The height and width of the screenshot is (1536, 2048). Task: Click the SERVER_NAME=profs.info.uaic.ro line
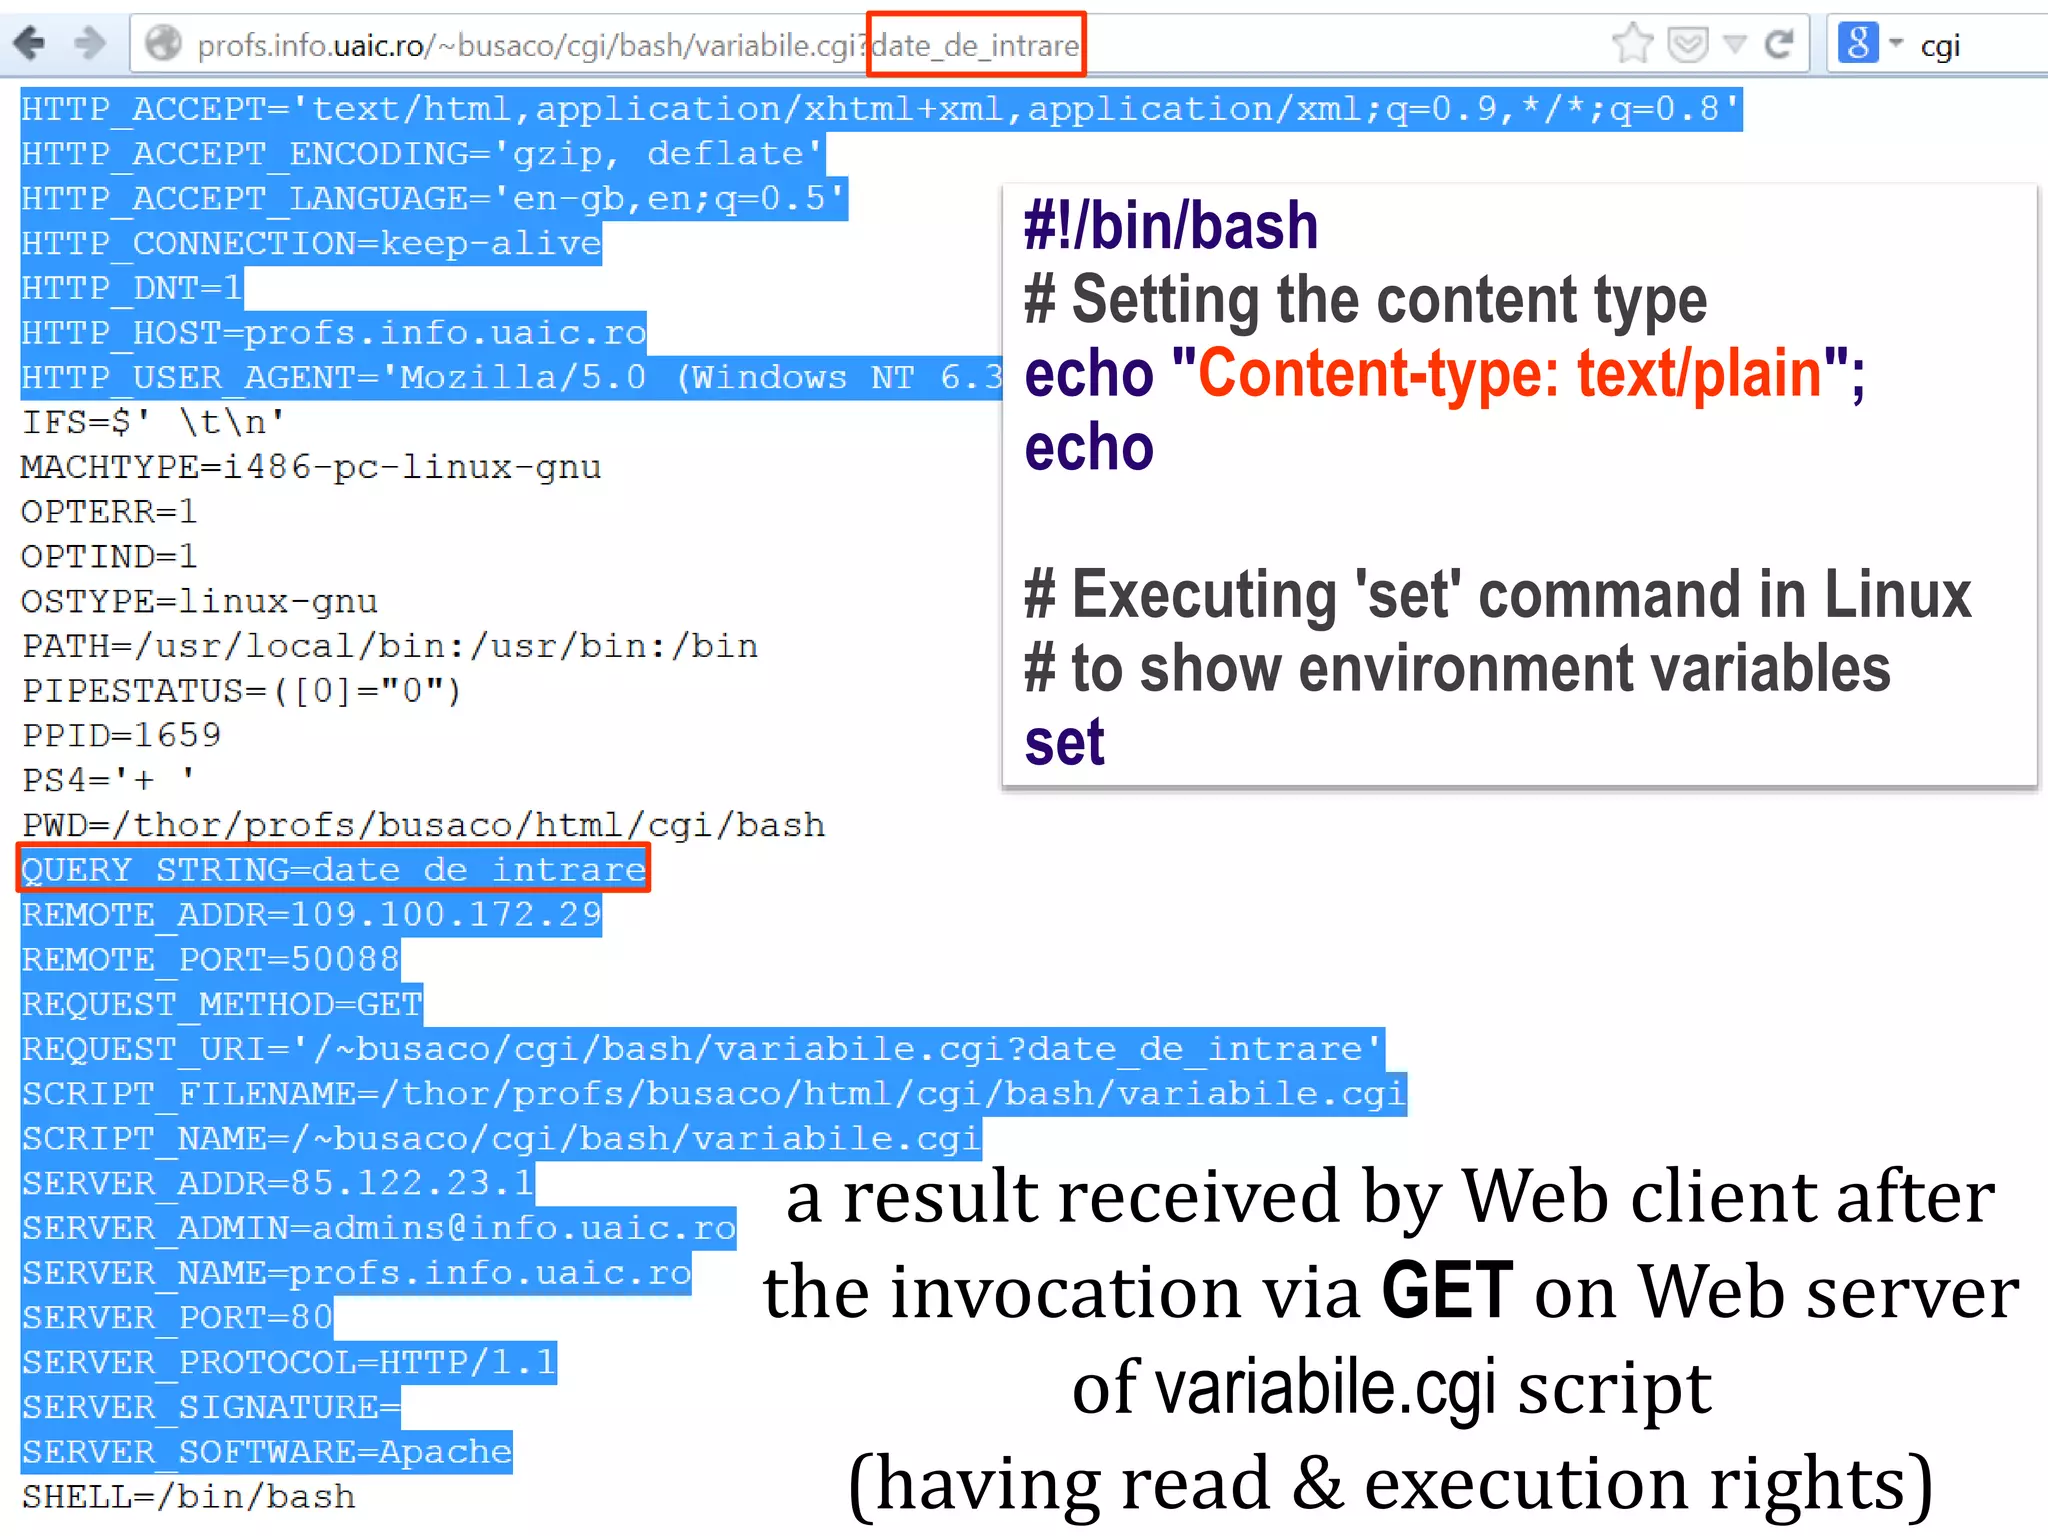click(x=356, y=1273)
